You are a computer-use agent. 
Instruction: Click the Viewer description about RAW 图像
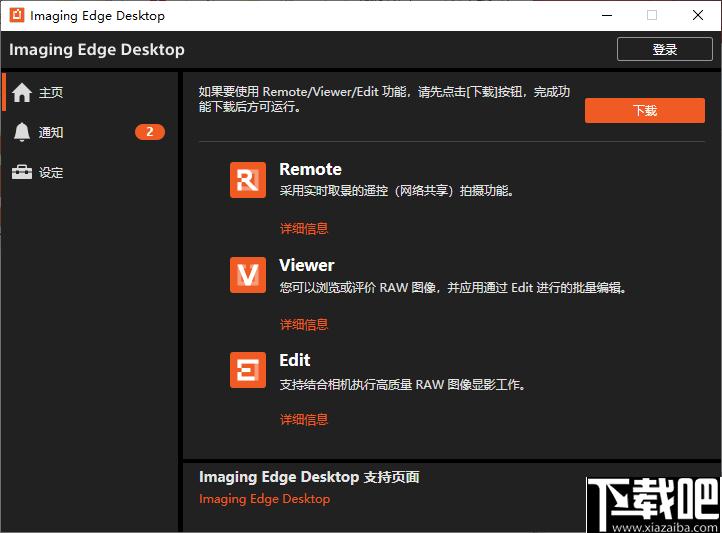[x=453, y=288]
